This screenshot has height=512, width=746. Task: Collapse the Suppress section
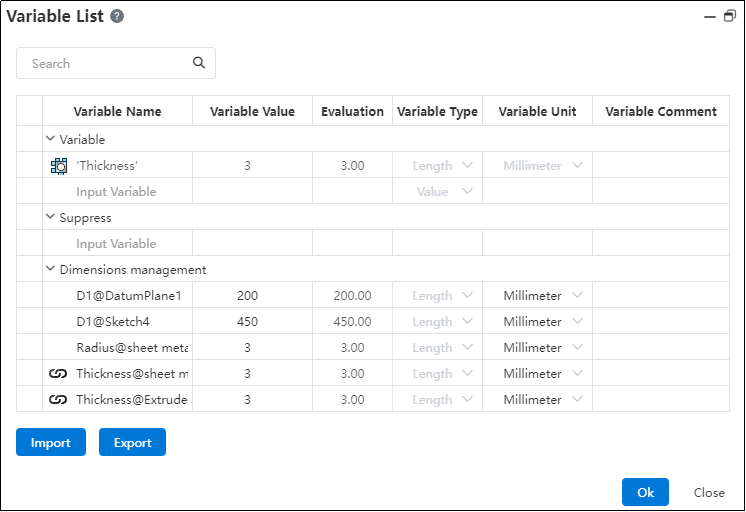50,218
